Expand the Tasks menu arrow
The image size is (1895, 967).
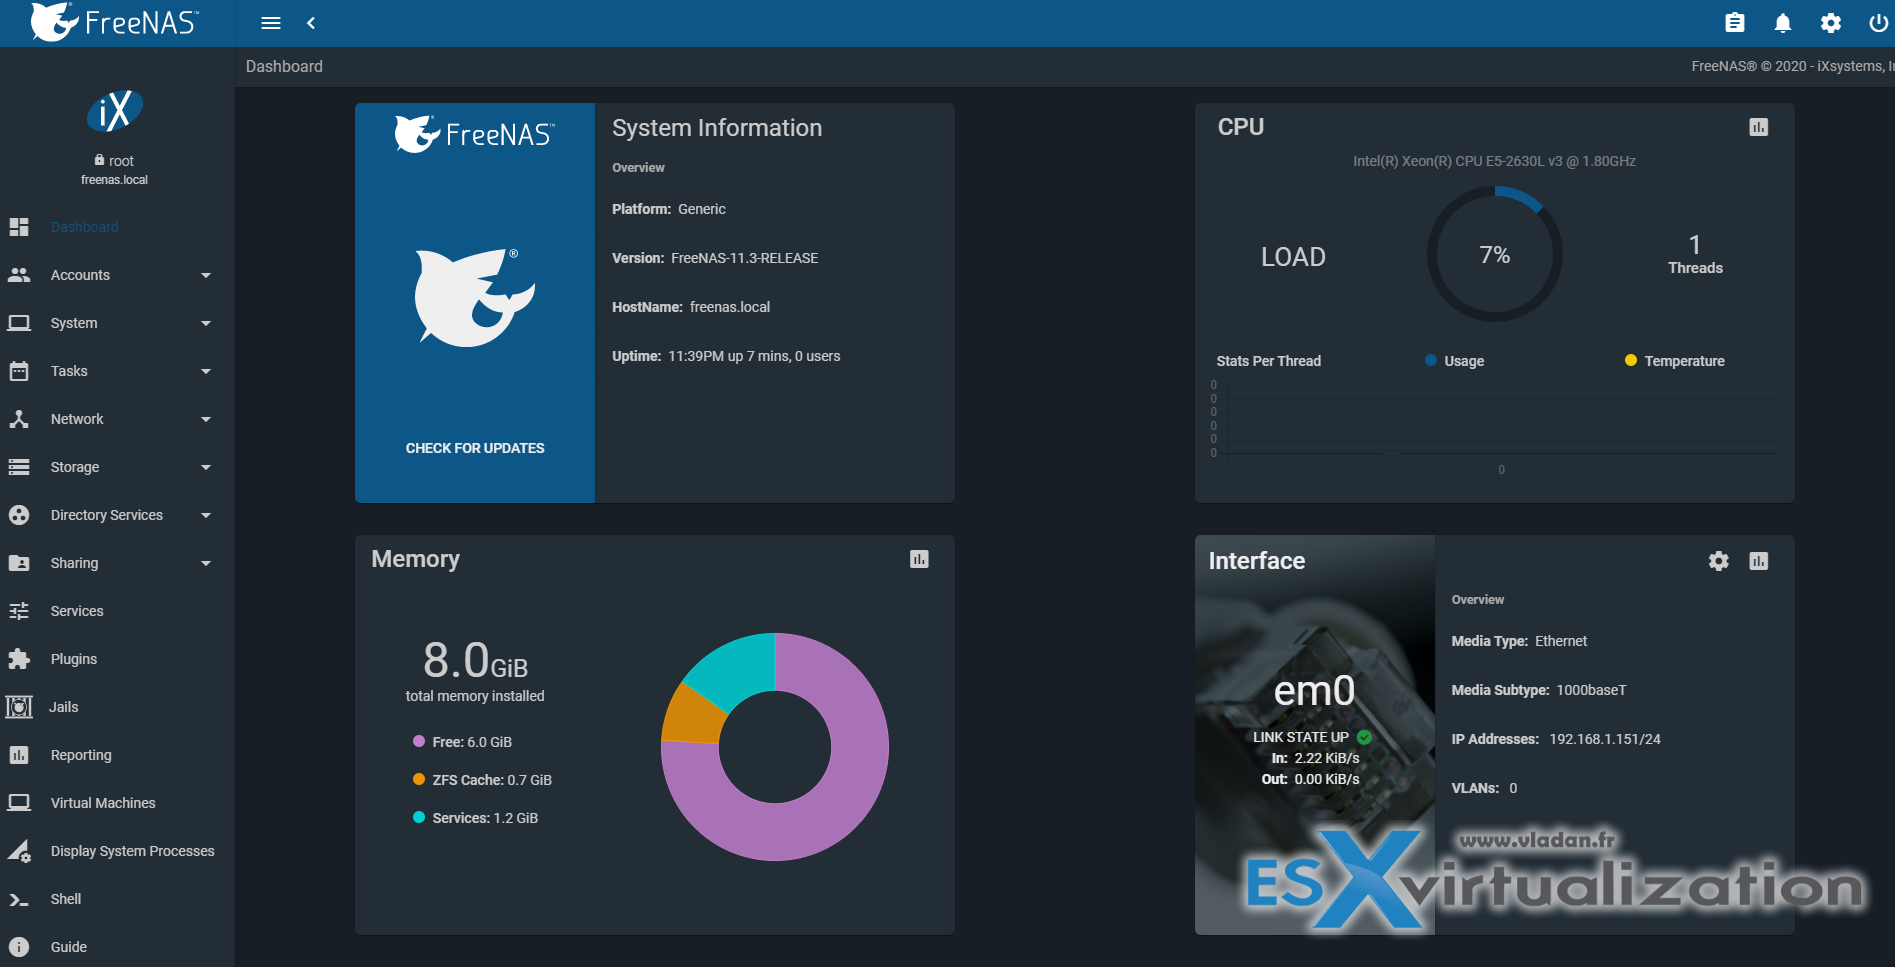pyautogui.click(x=206, y=371)
